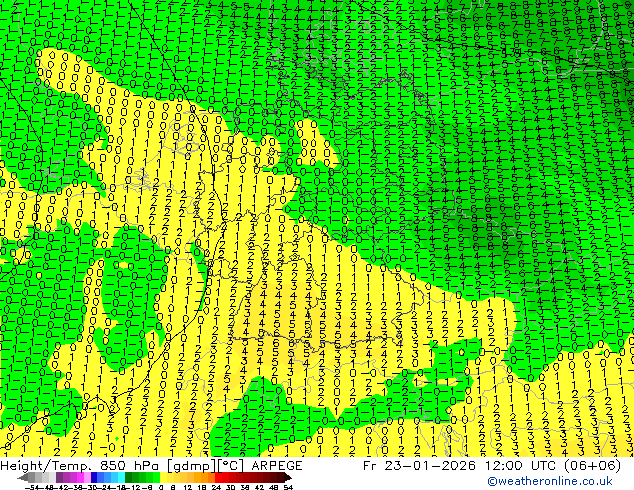This screenshot has width=634, height=490.
Task: Click the '54' label at the scale's right end
Action: pos(288,487)
